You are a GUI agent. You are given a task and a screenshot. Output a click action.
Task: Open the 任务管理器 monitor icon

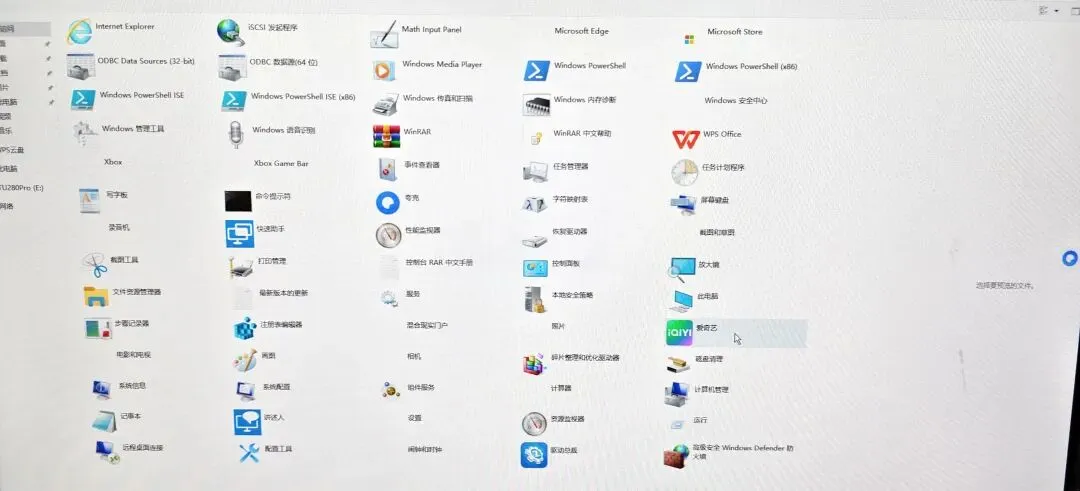[536, 171]
